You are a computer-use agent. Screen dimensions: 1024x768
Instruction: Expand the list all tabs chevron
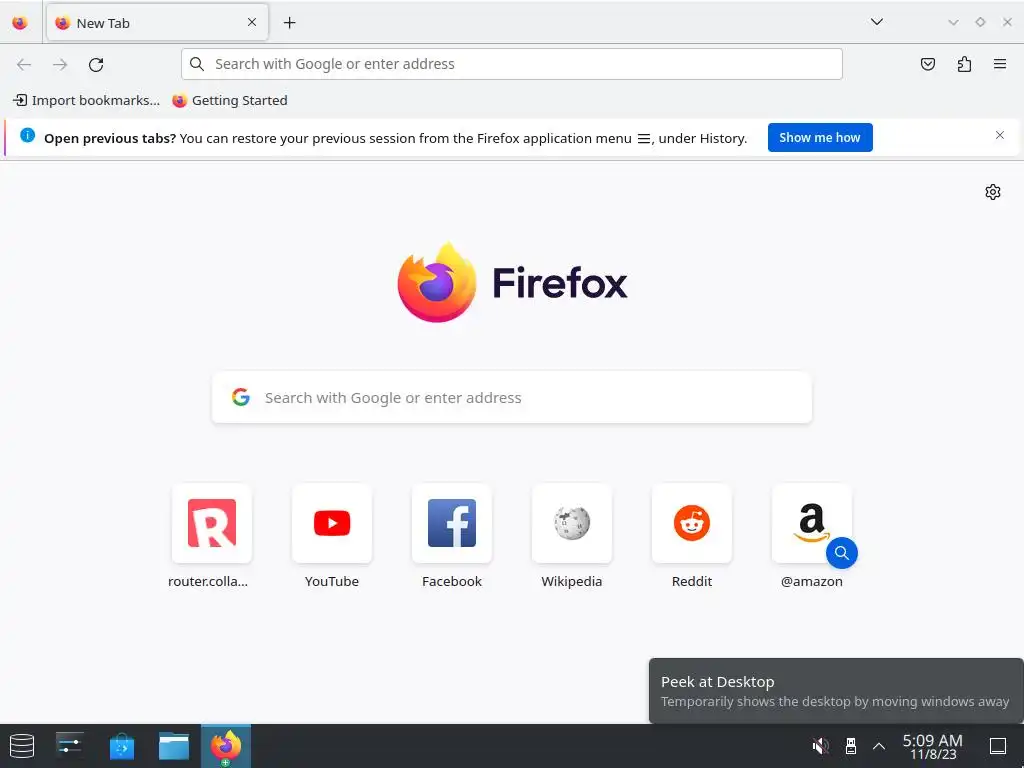click(876, 22)
